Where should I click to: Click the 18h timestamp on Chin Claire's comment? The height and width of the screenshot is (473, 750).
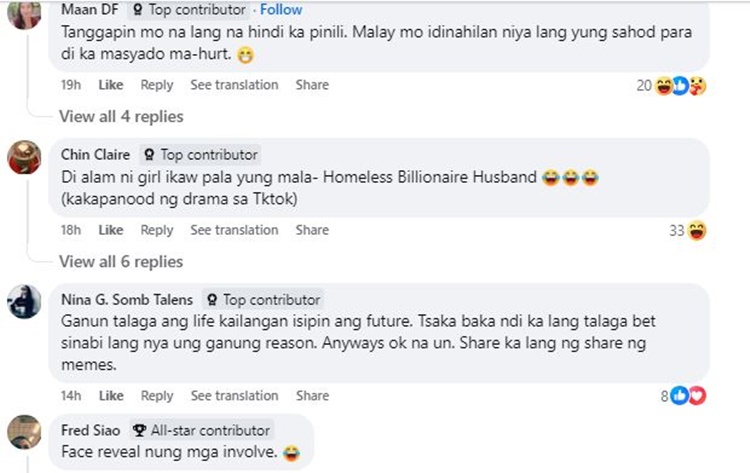tap(71, 230)
